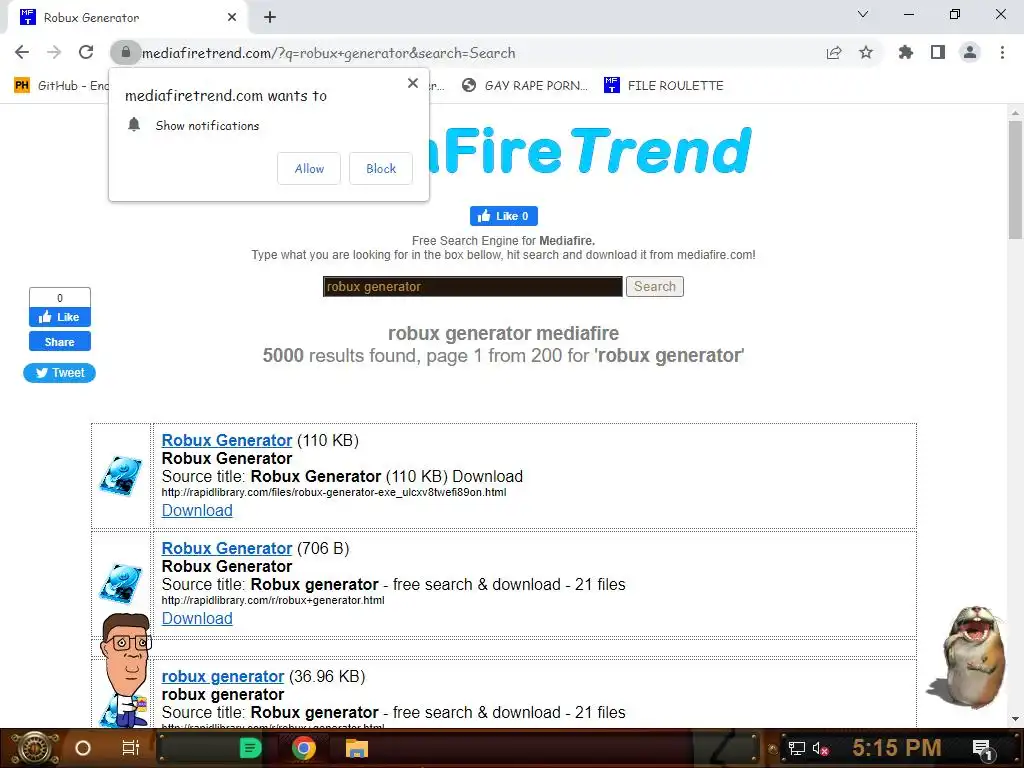Go back using browser back arrow
Image resolution: width=1024 pixels, height=768 pixels.
(22, 52)
